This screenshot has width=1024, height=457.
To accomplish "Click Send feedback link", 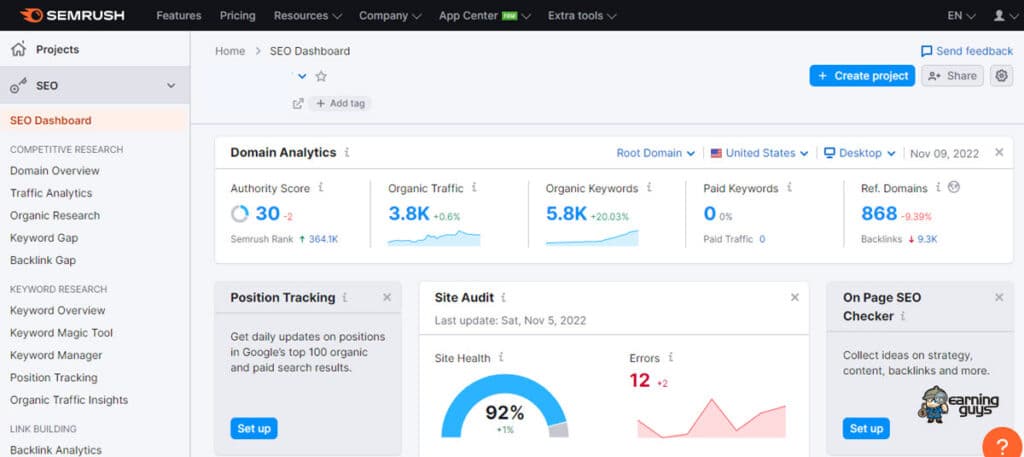I will [x=967, y=51].
